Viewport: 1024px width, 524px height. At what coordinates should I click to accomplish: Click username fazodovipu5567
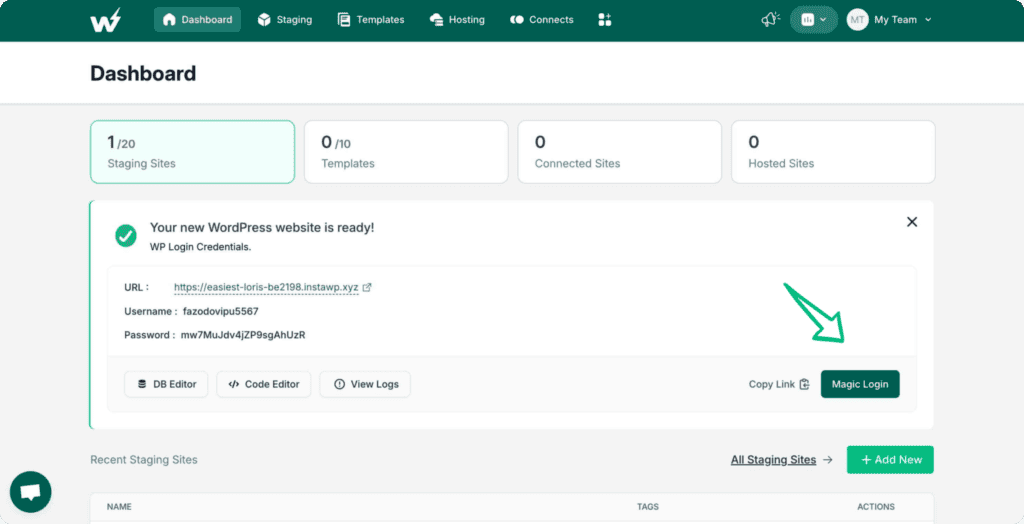pyautogui.click(x=221, y=311)
